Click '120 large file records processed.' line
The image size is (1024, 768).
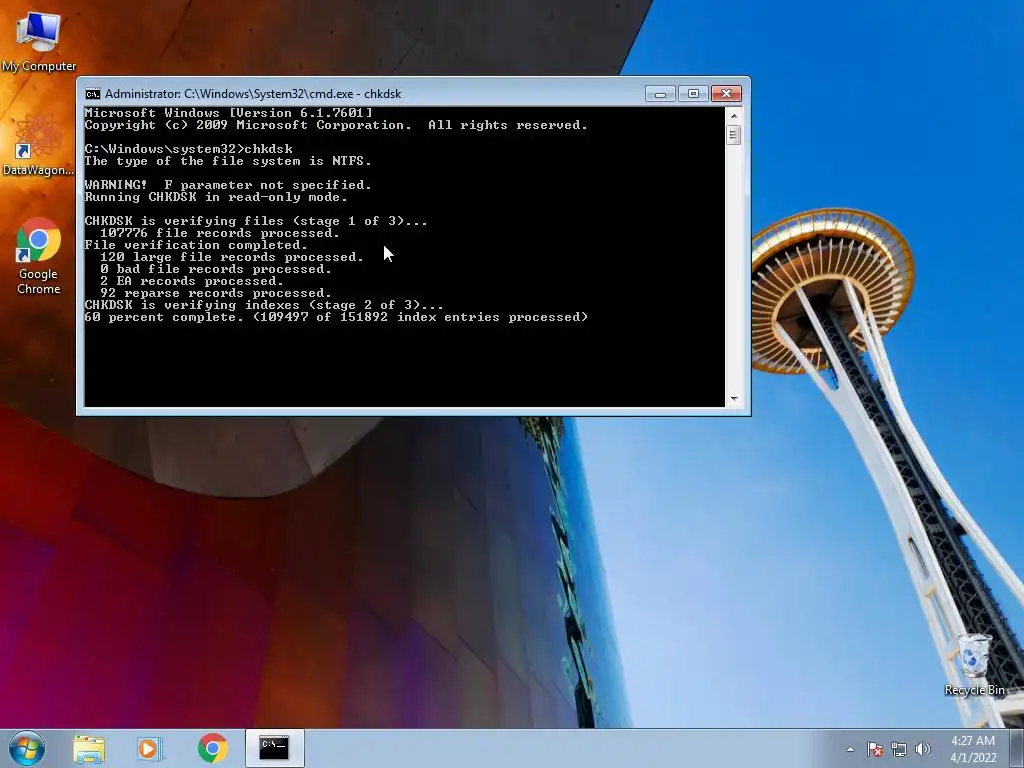(232, 257)
